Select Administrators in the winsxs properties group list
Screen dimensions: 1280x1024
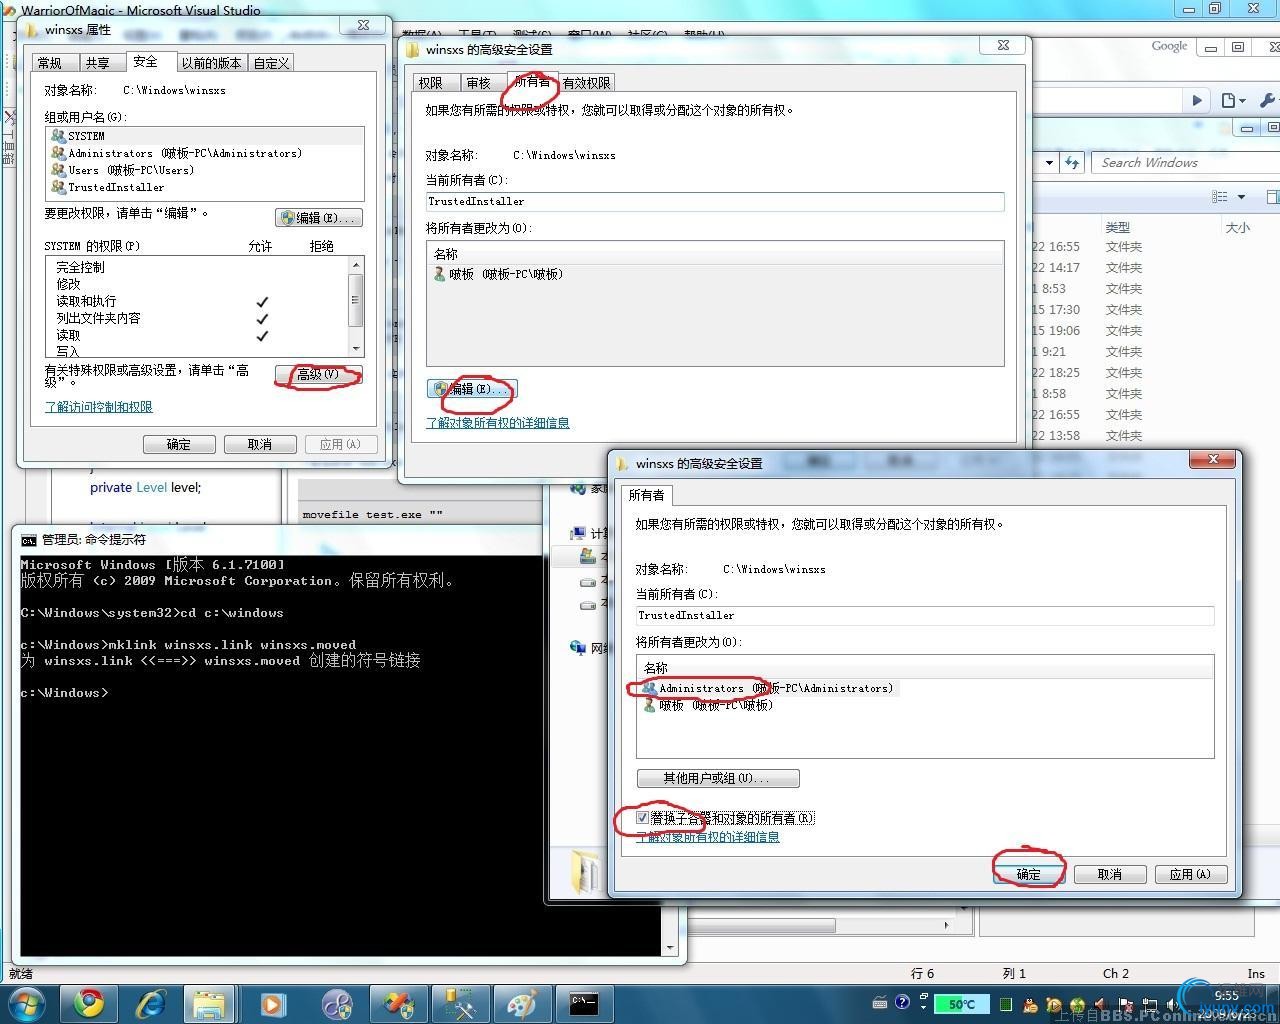(x=205, y=153)
